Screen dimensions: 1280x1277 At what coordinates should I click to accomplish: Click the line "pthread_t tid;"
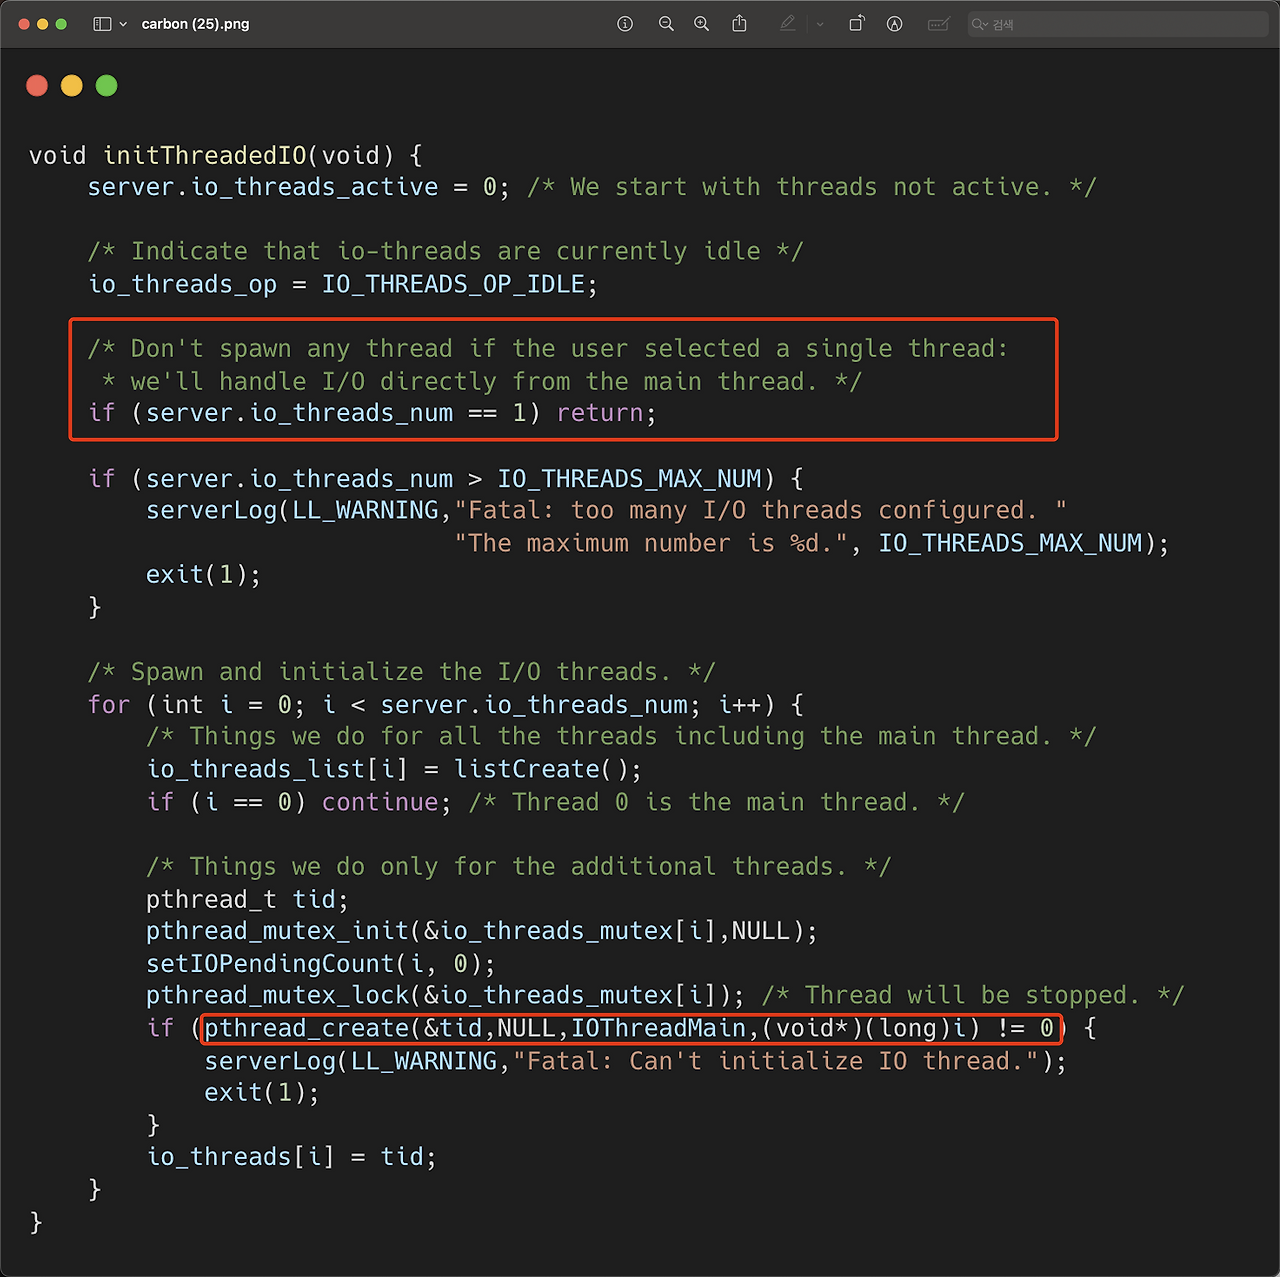(x=247, y=900)
